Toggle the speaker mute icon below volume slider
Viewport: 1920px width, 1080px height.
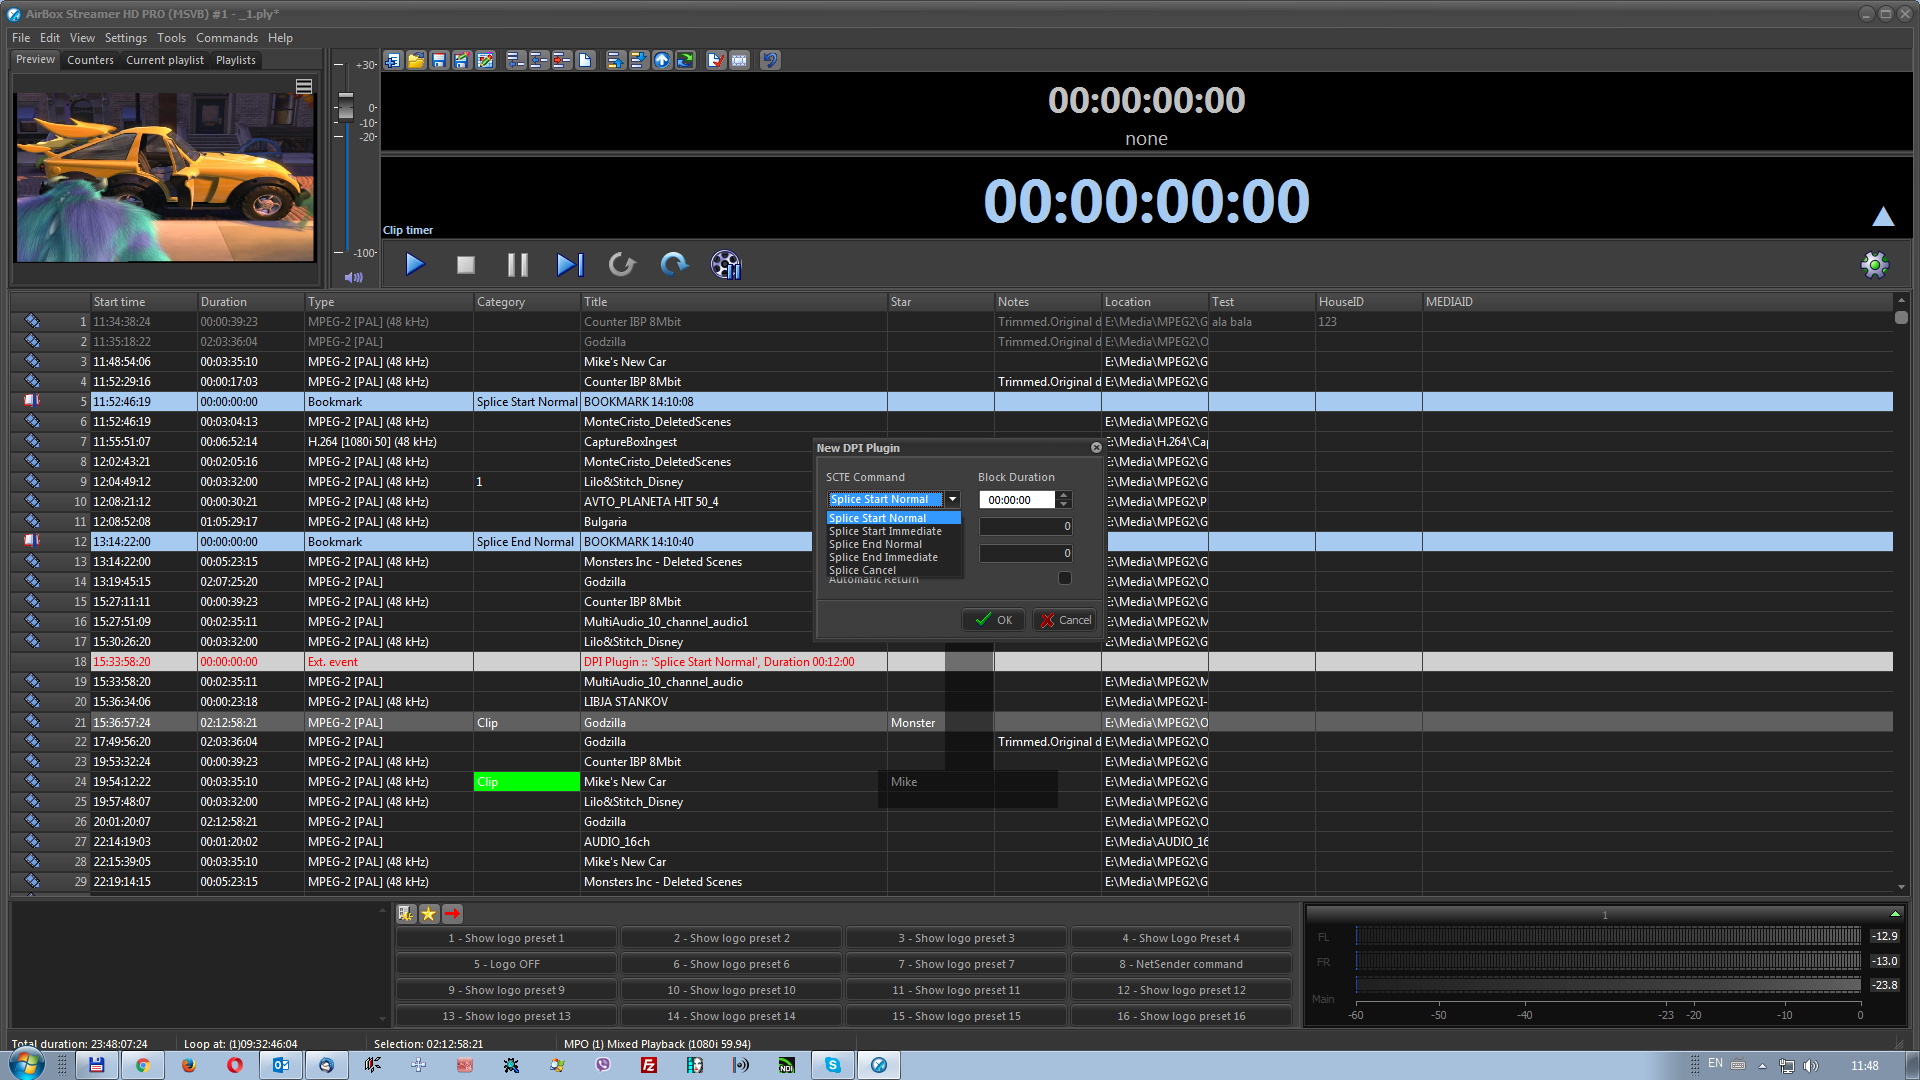353,277
